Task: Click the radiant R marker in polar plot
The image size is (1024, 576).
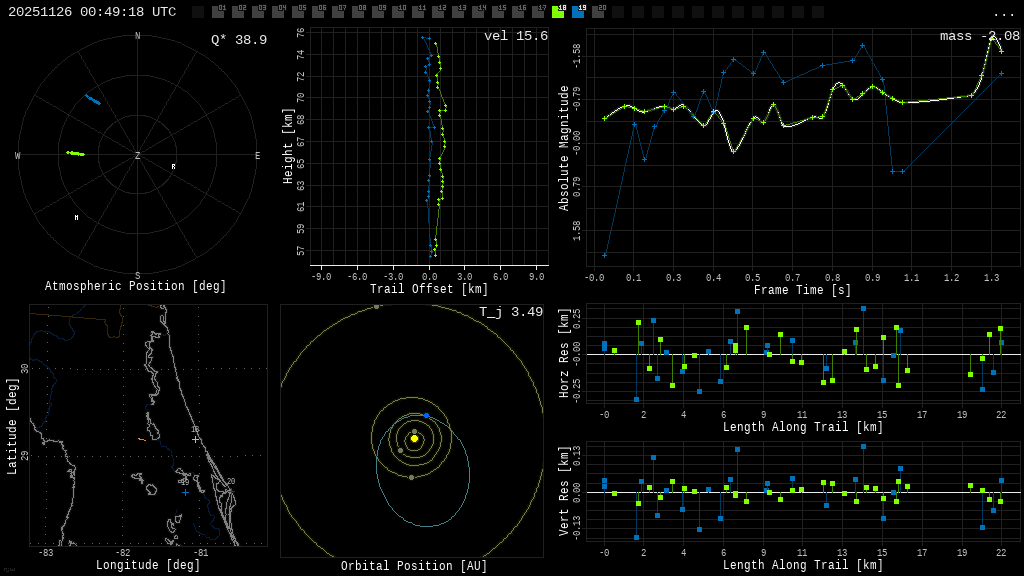Action: 173,167
